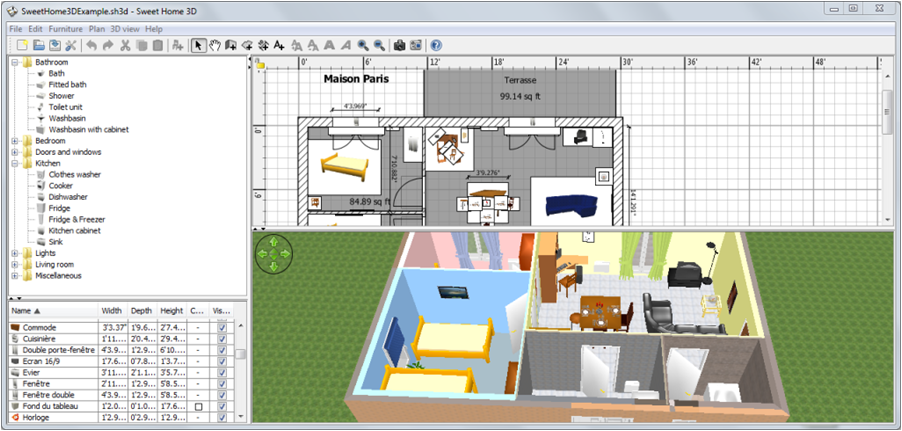The width and height of the screenshot is (902, 431).
Task: Click the Paste clipboard icon
Action: [157, 45]
